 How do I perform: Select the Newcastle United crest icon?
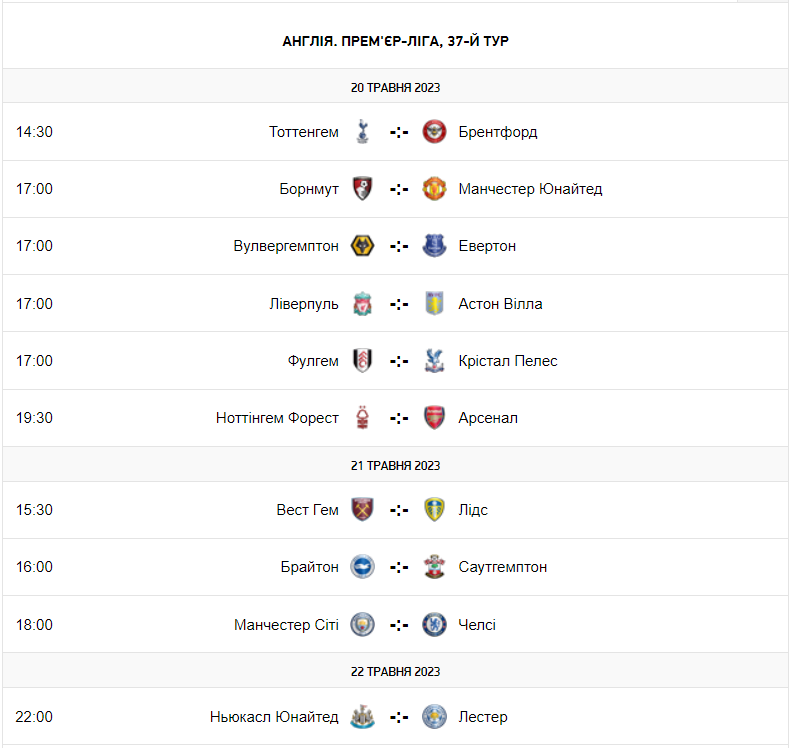tap(363, 717)
